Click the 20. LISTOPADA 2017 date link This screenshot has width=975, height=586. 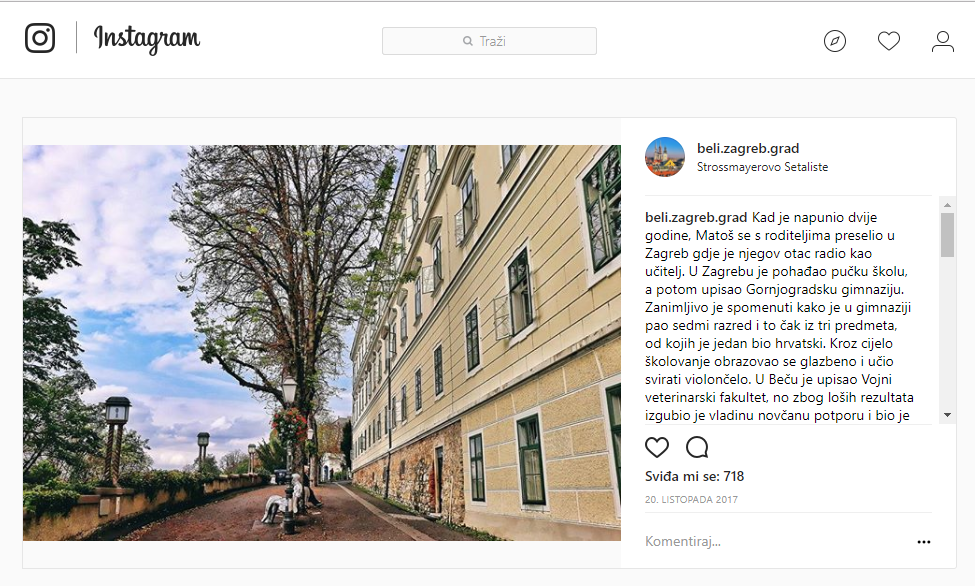[691, 500]
